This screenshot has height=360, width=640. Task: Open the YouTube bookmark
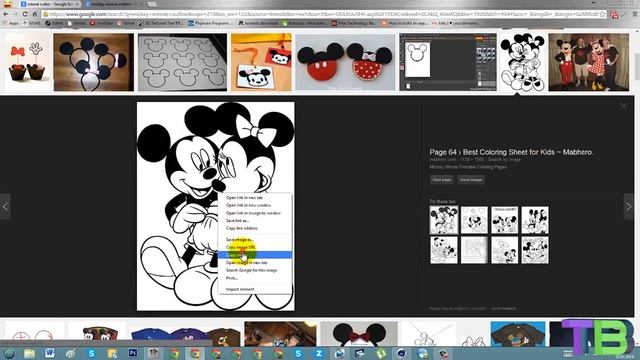(x=102, y=23)
